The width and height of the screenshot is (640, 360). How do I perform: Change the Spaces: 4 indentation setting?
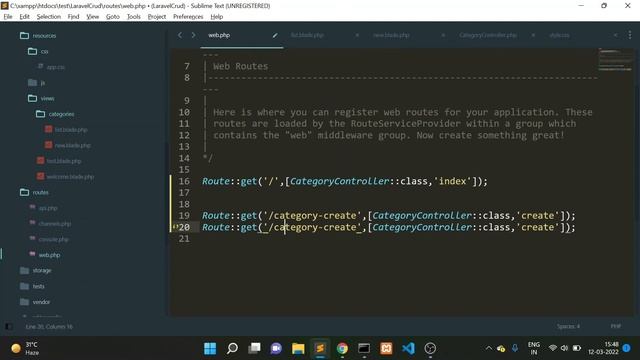[x=568, y=327]
